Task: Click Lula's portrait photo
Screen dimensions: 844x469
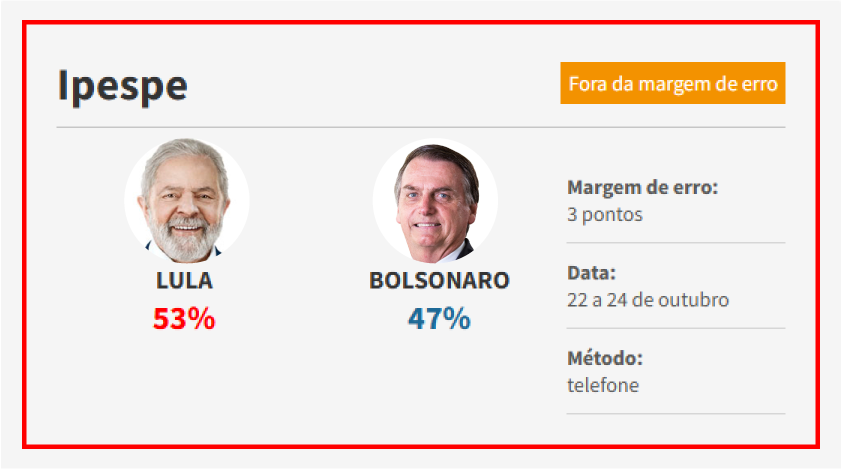Action: [x=185, y=201]
